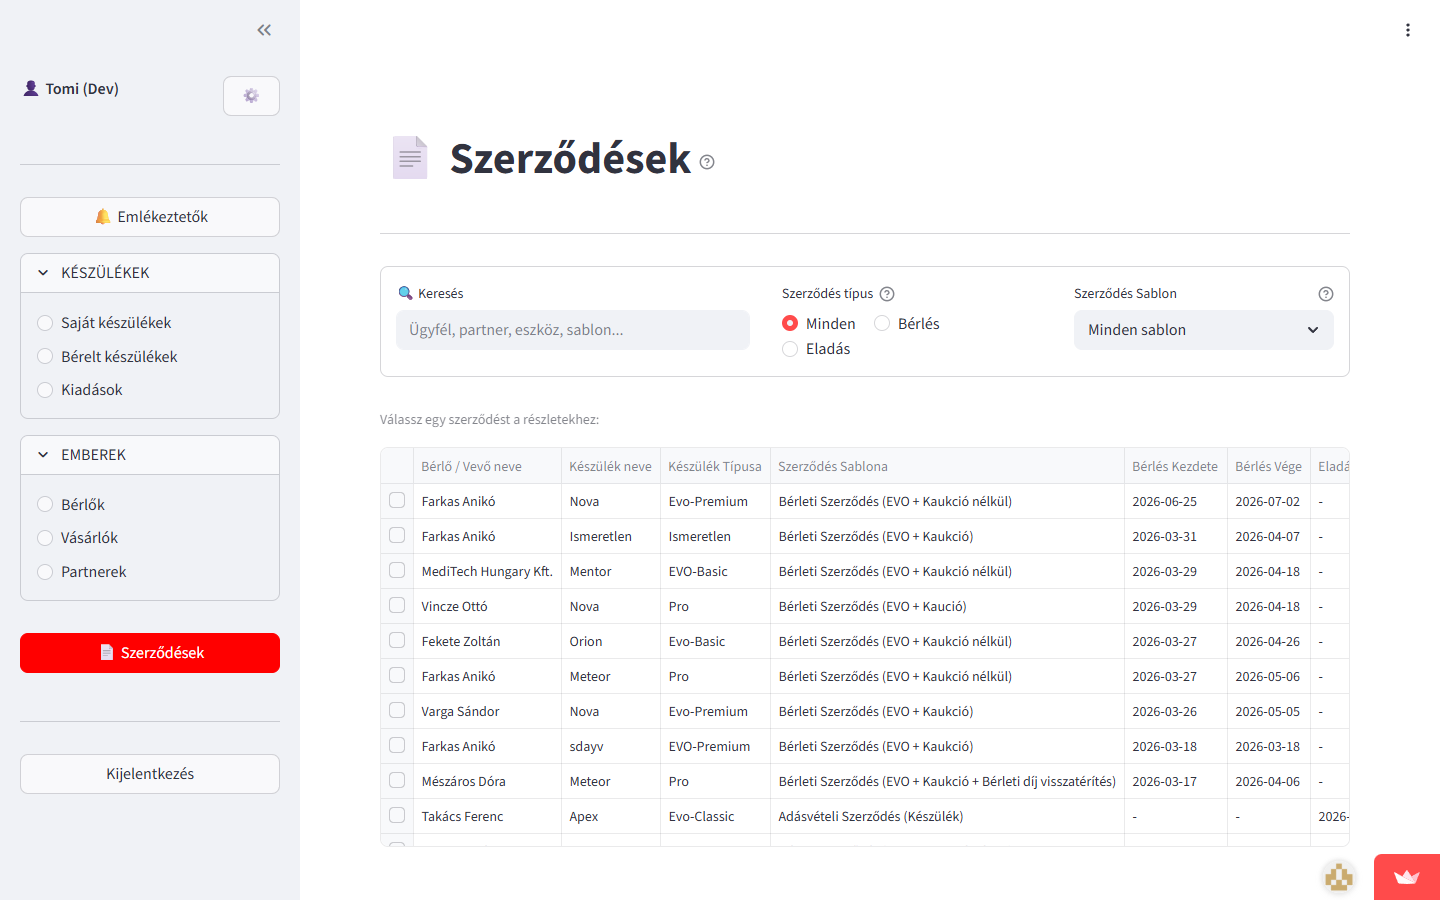Open the Minden sablon dropdown
The height and width of the screenshot is (900, 1440).
[1203, 330]
